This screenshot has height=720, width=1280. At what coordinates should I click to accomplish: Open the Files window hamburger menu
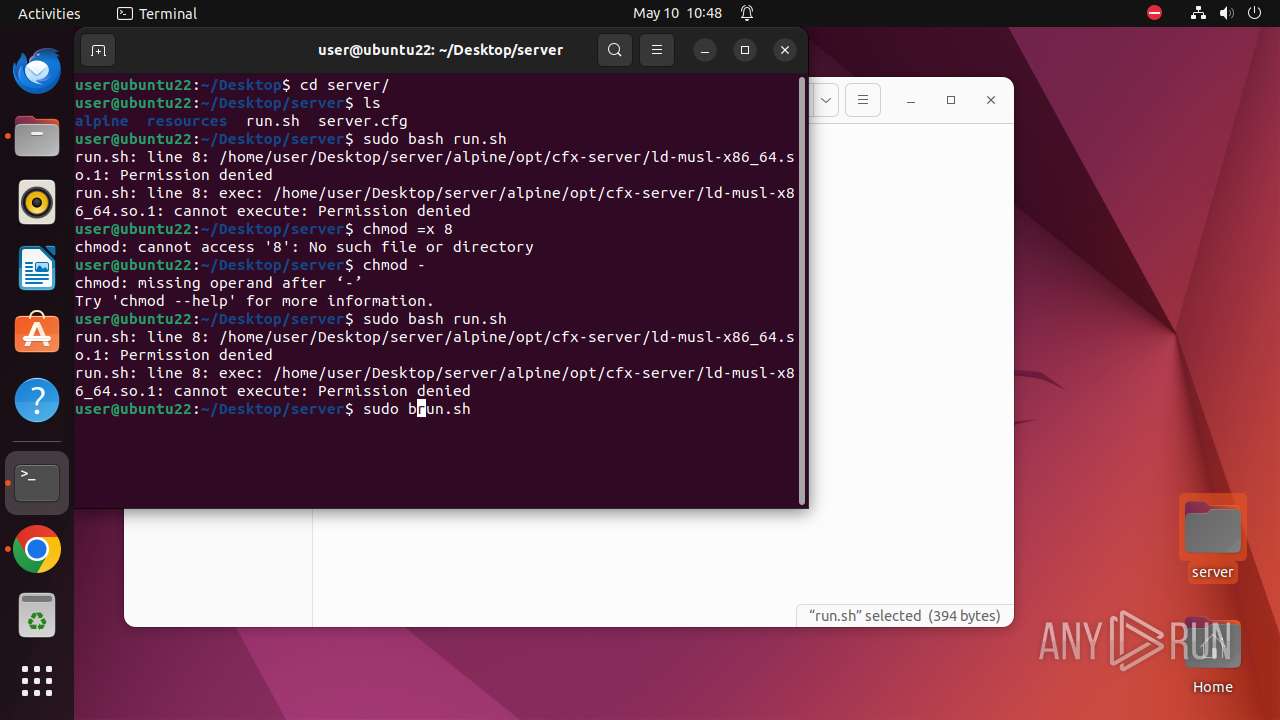point(863,100)
